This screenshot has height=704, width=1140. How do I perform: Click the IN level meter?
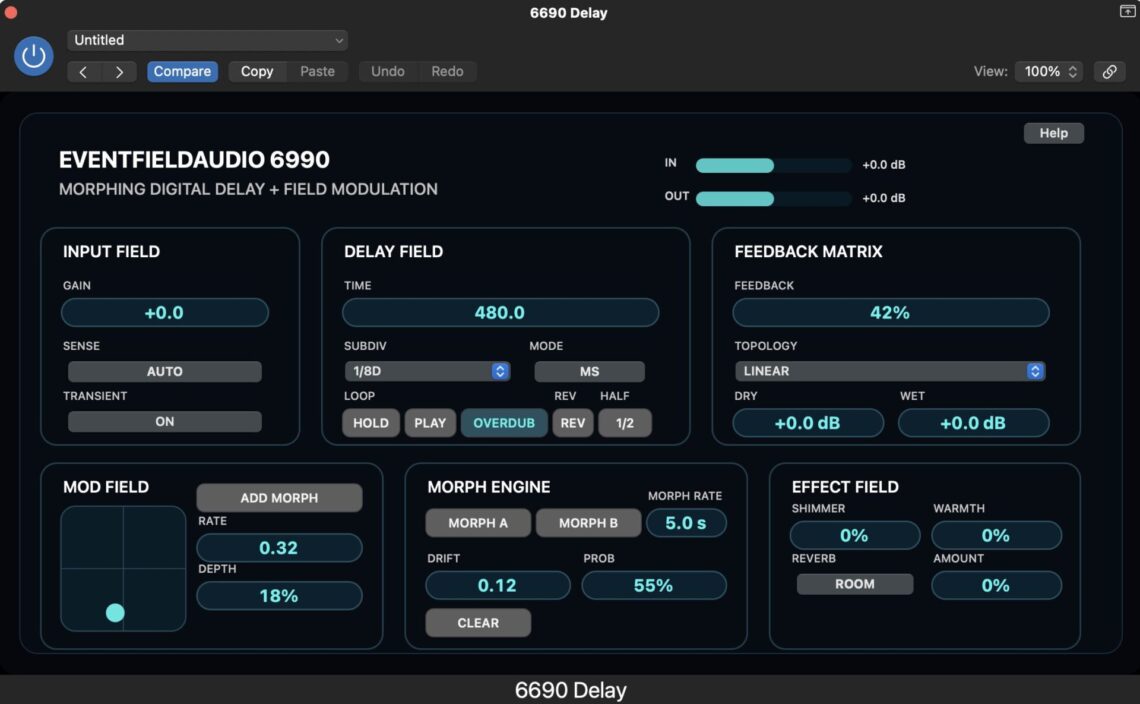[x=772, y=164]
